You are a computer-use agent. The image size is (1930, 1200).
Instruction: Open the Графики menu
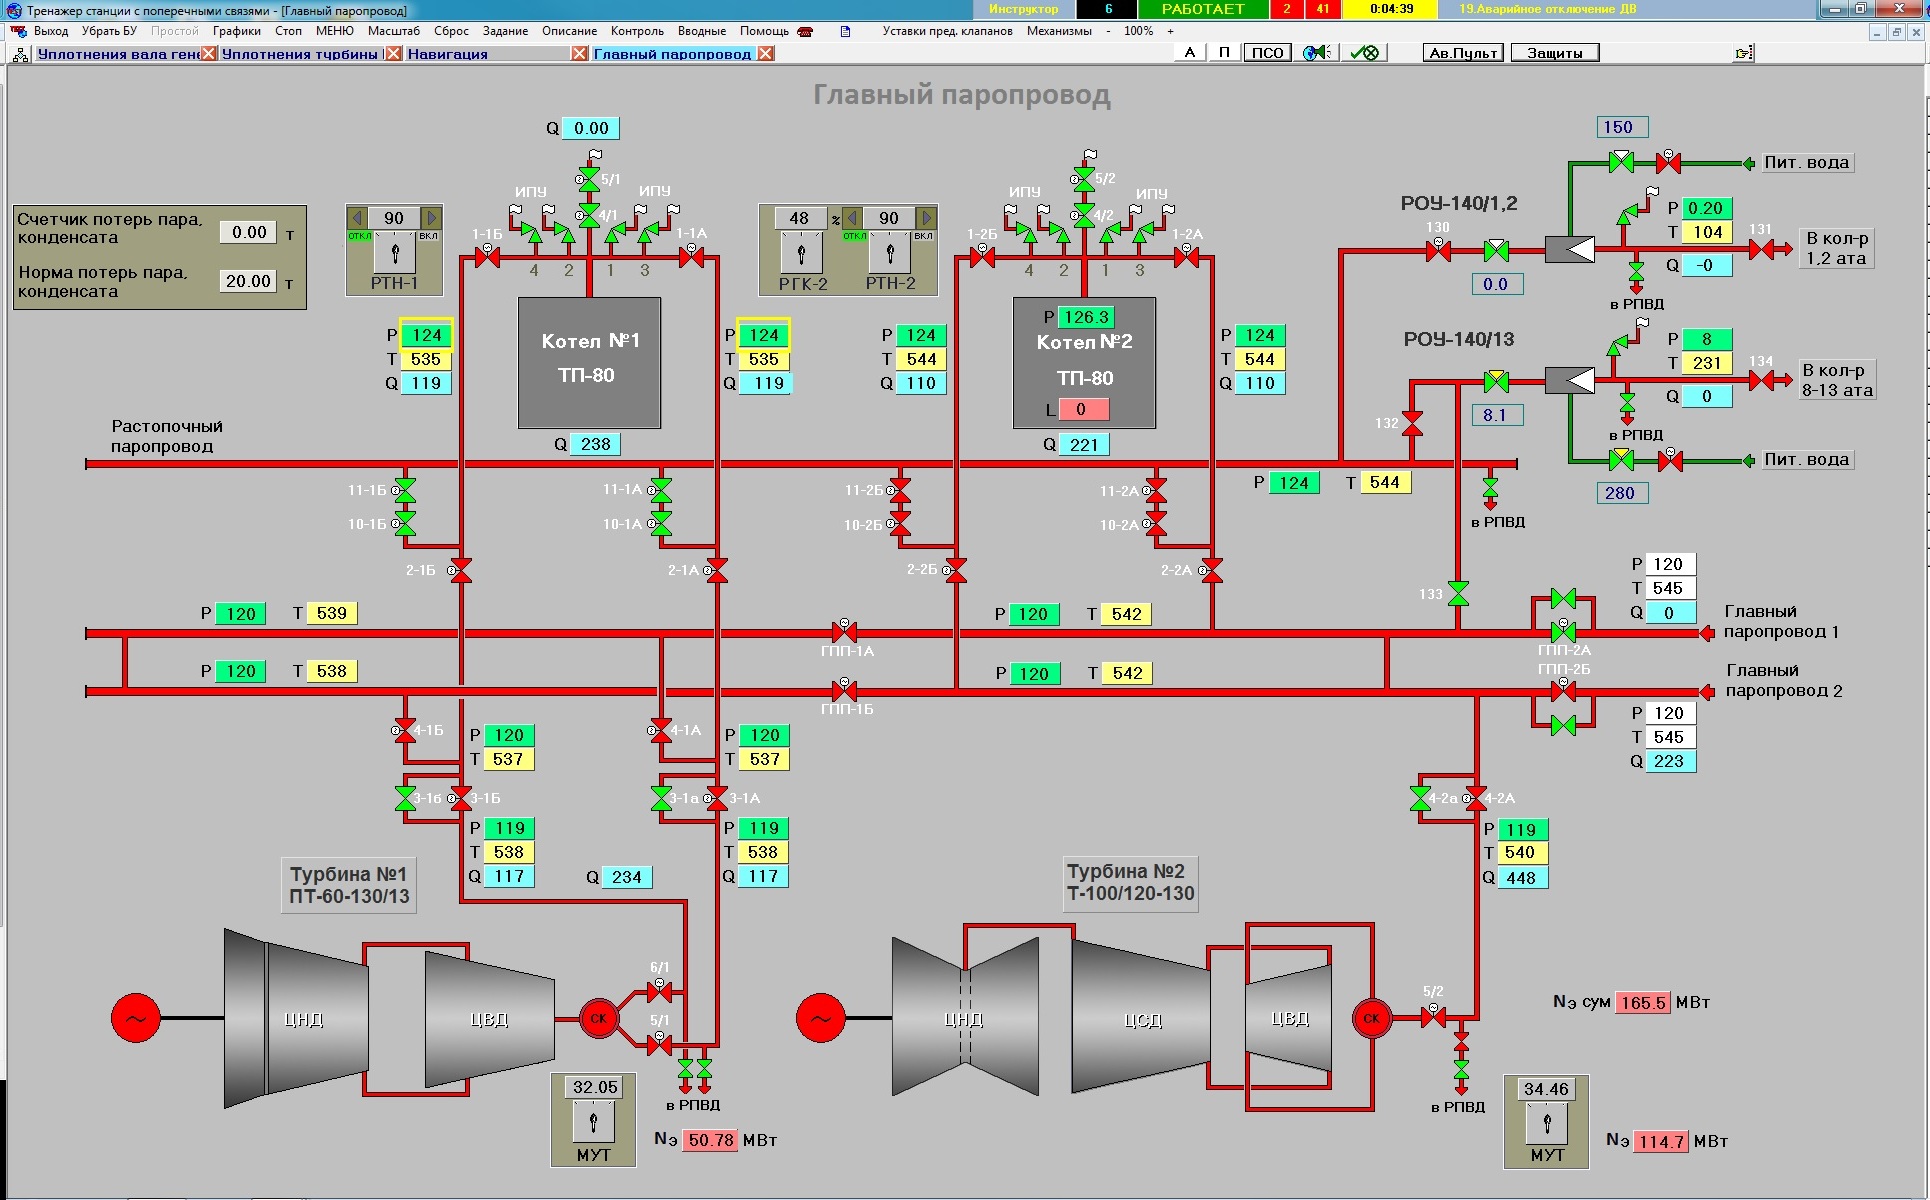click(236, 31)
